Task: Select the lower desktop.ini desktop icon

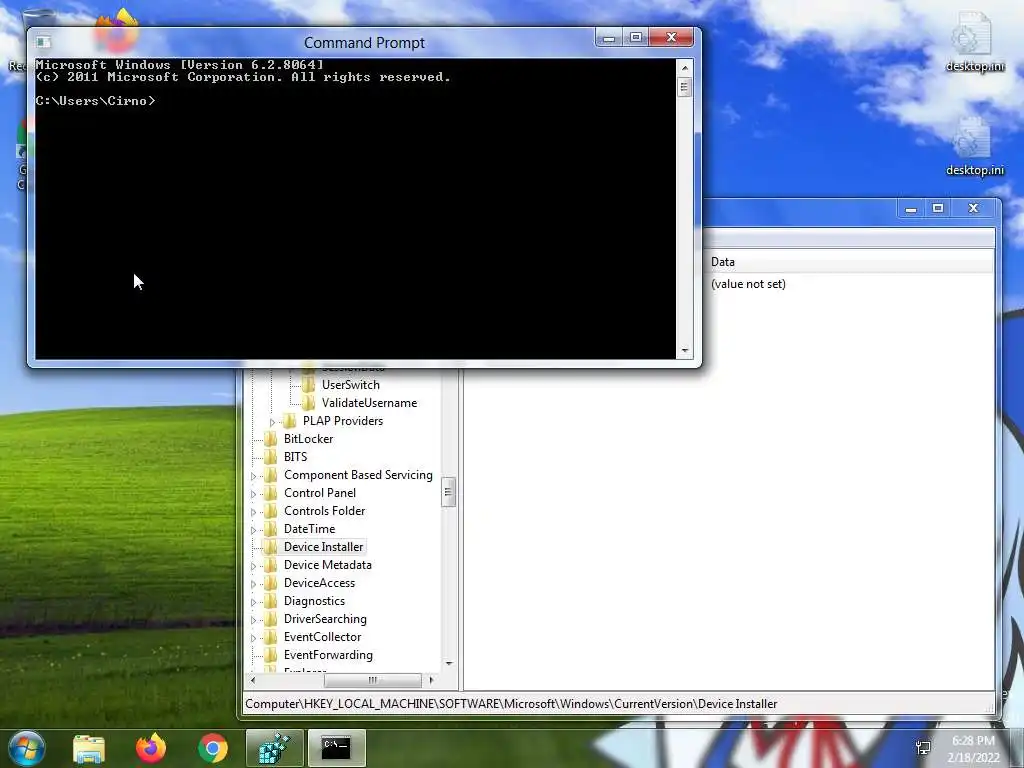Action: pos(974,145)
